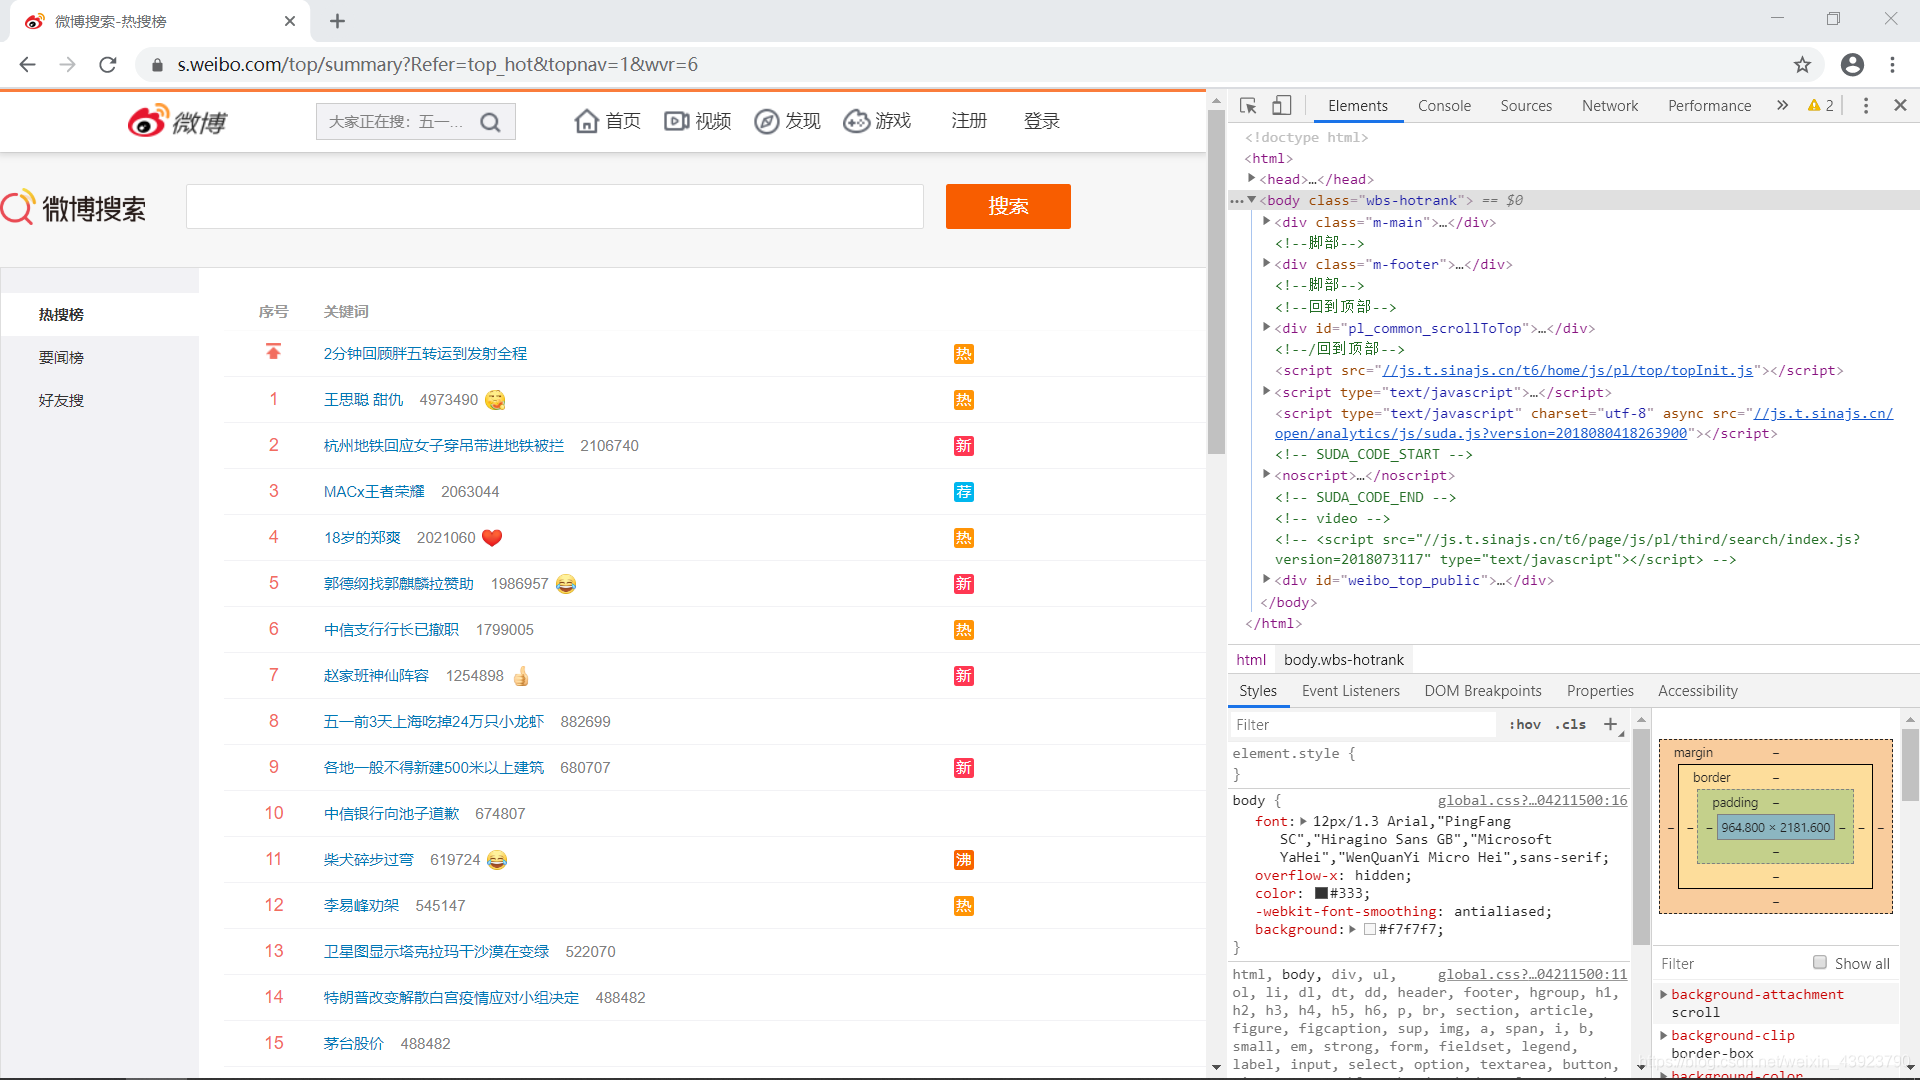Switch to the Performance tab
1920x1080 pixels.
[x=1709, y=105]
